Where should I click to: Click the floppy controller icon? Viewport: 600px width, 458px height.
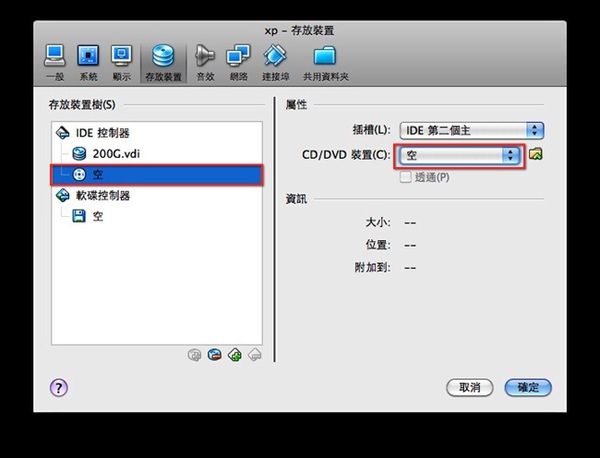tap(63, 196)
